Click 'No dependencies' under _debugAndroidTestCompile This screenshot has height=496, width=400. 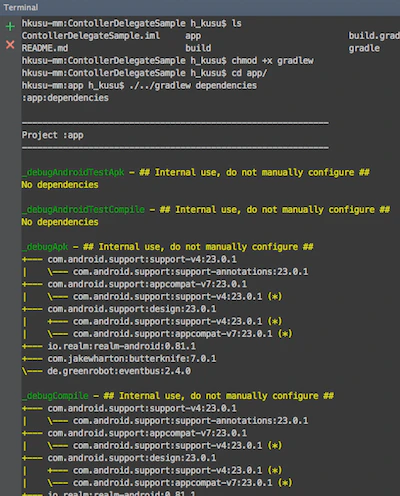pos(60,222)
